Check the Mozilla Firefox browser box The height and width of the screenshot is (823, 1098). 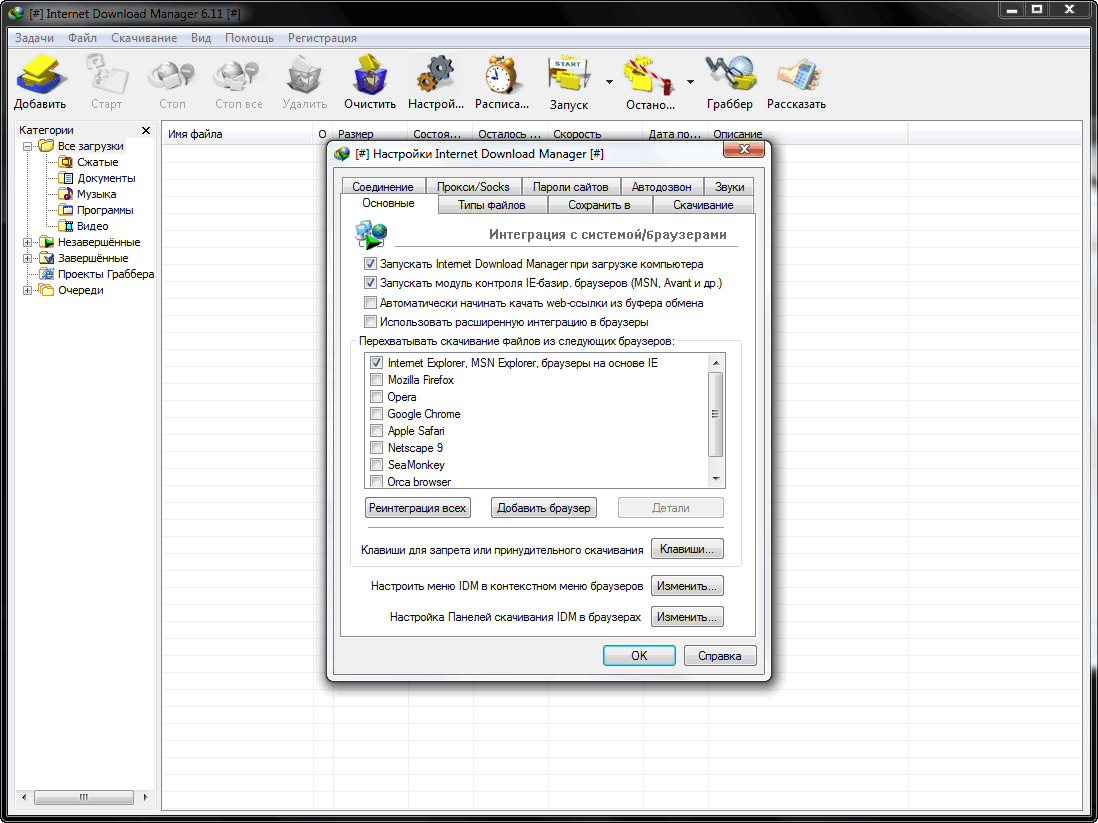[x=376, y=380]
